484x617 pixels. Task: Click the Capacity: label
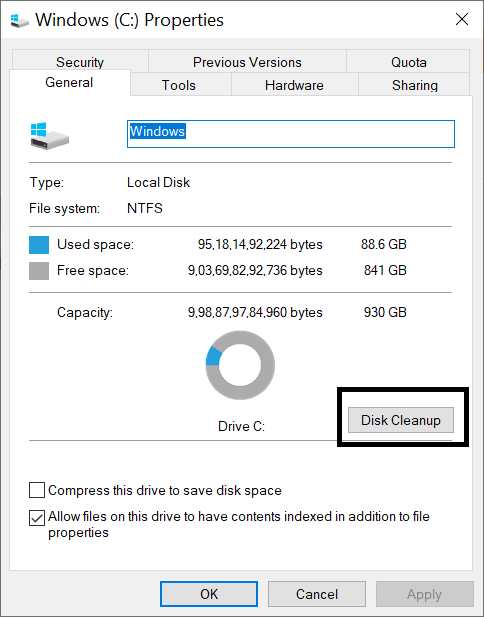pos(85,313)
